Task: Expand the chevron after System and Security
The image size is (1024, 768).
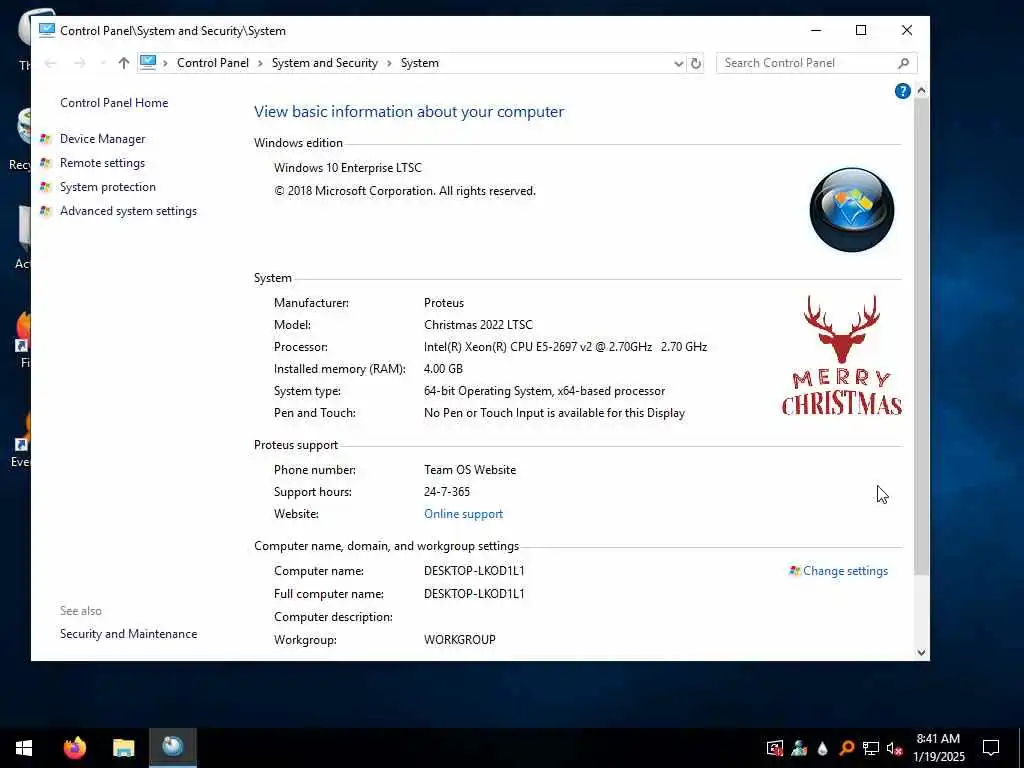Action: coord(389,63)
